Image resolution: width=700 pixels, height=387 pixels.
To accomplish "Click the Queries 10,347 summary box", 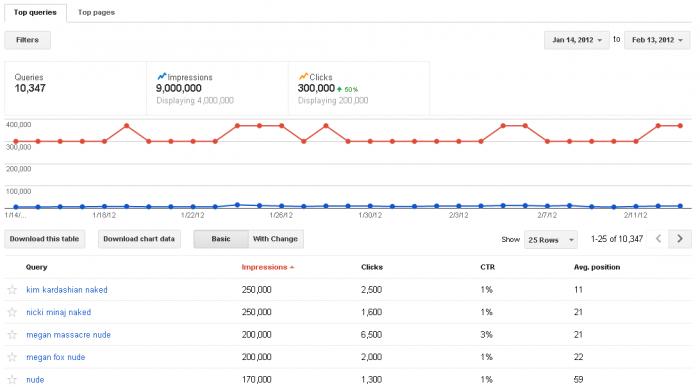I will pyautogui.click(x=75, y=88).
